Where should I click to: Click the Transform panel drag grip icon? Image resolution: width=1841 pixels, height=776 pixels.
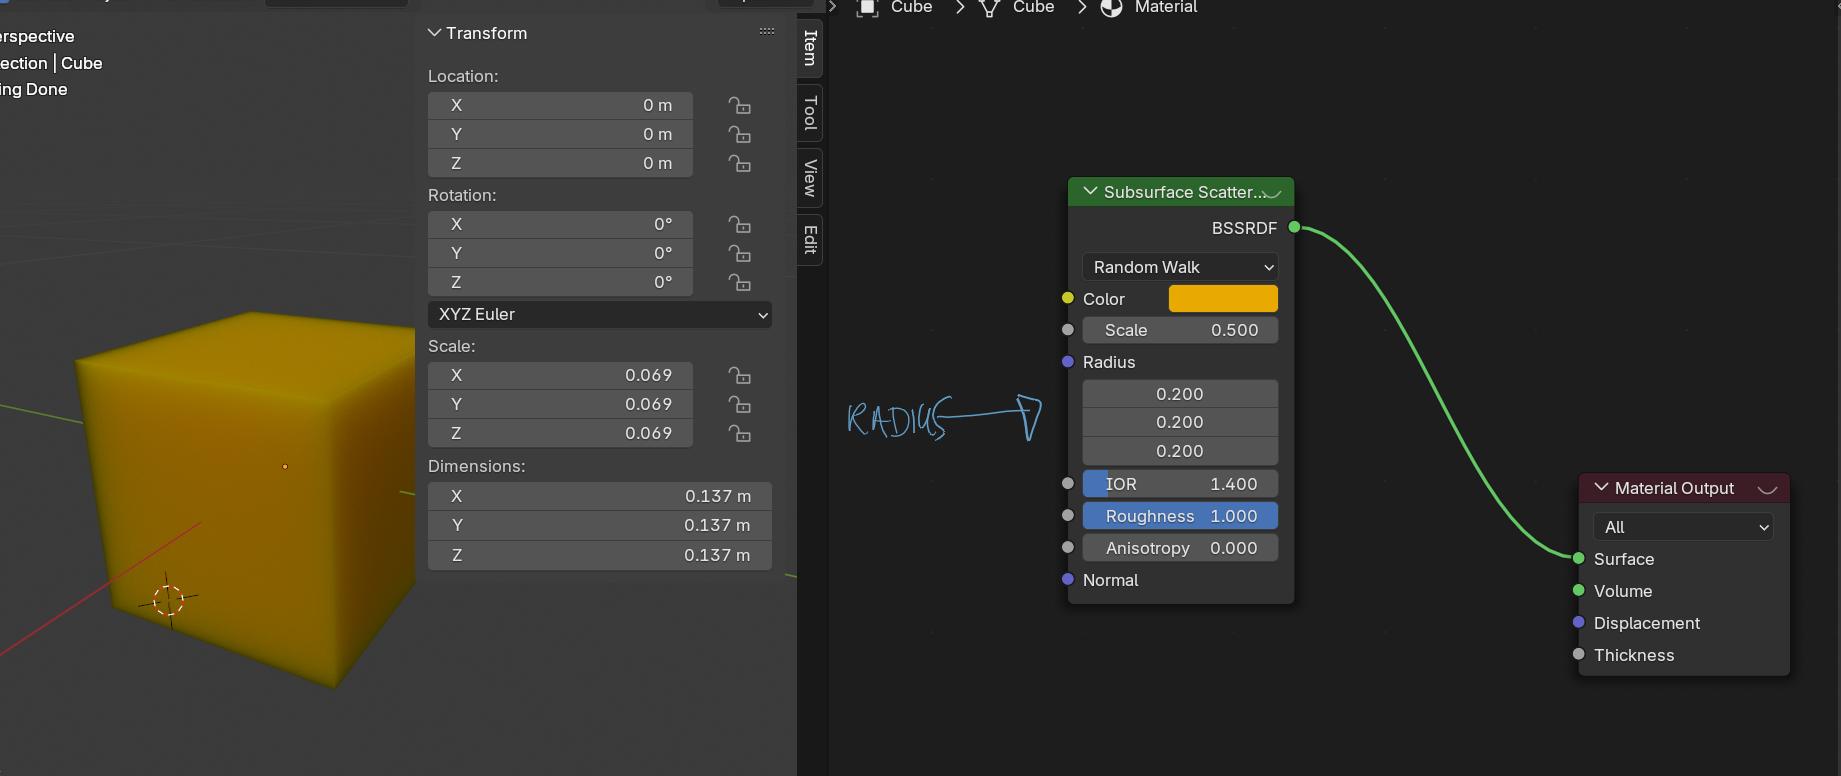pos(767,32)
